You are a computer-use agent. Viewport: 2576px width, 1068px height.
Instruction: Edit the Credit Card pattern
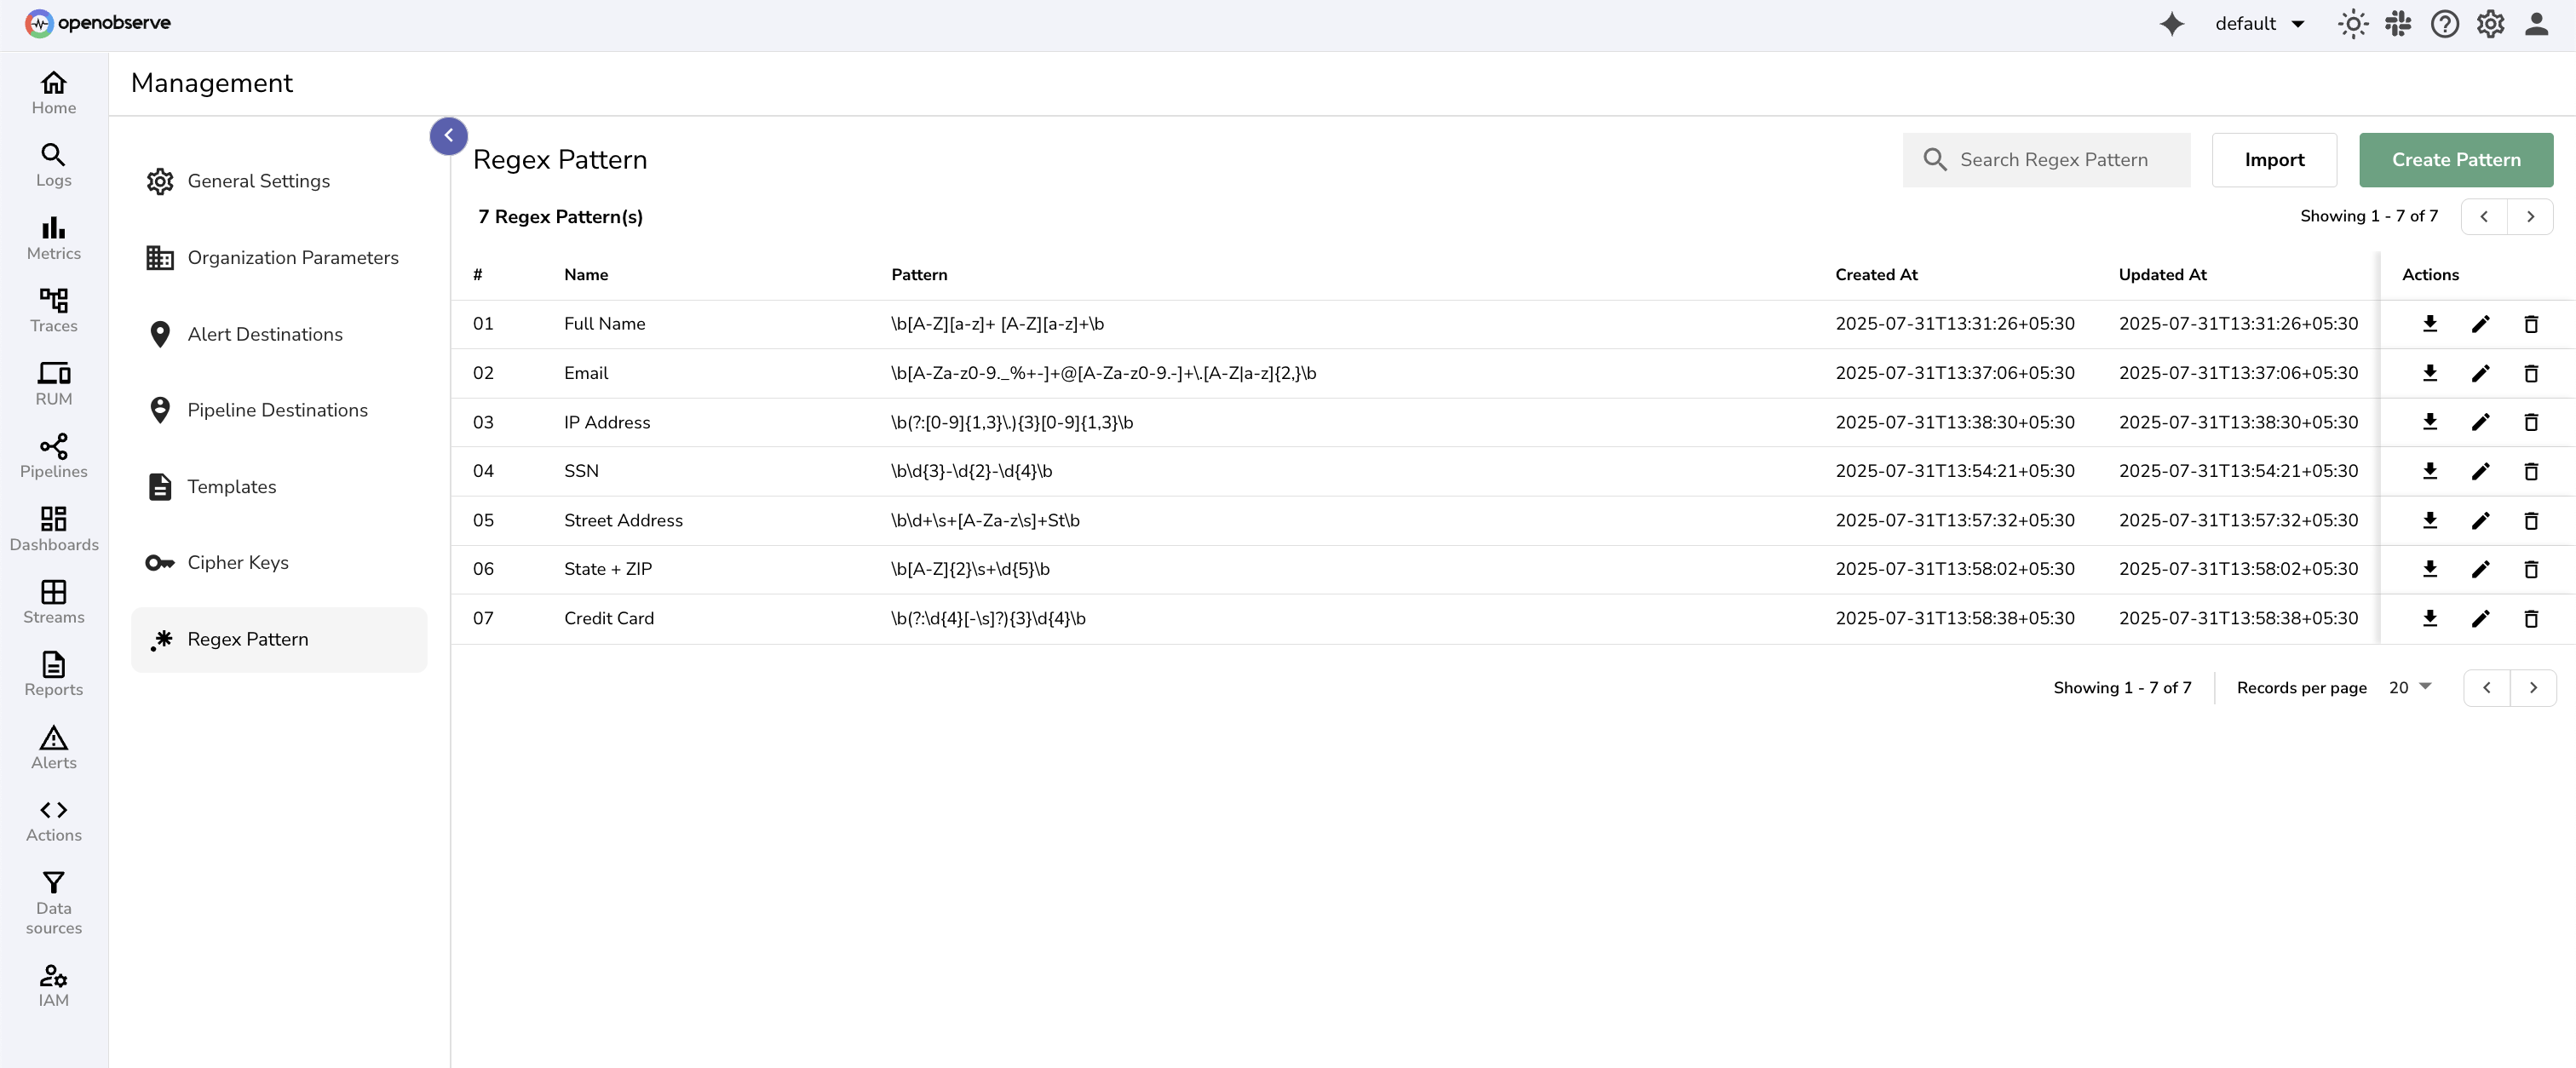coord(2480,619)
